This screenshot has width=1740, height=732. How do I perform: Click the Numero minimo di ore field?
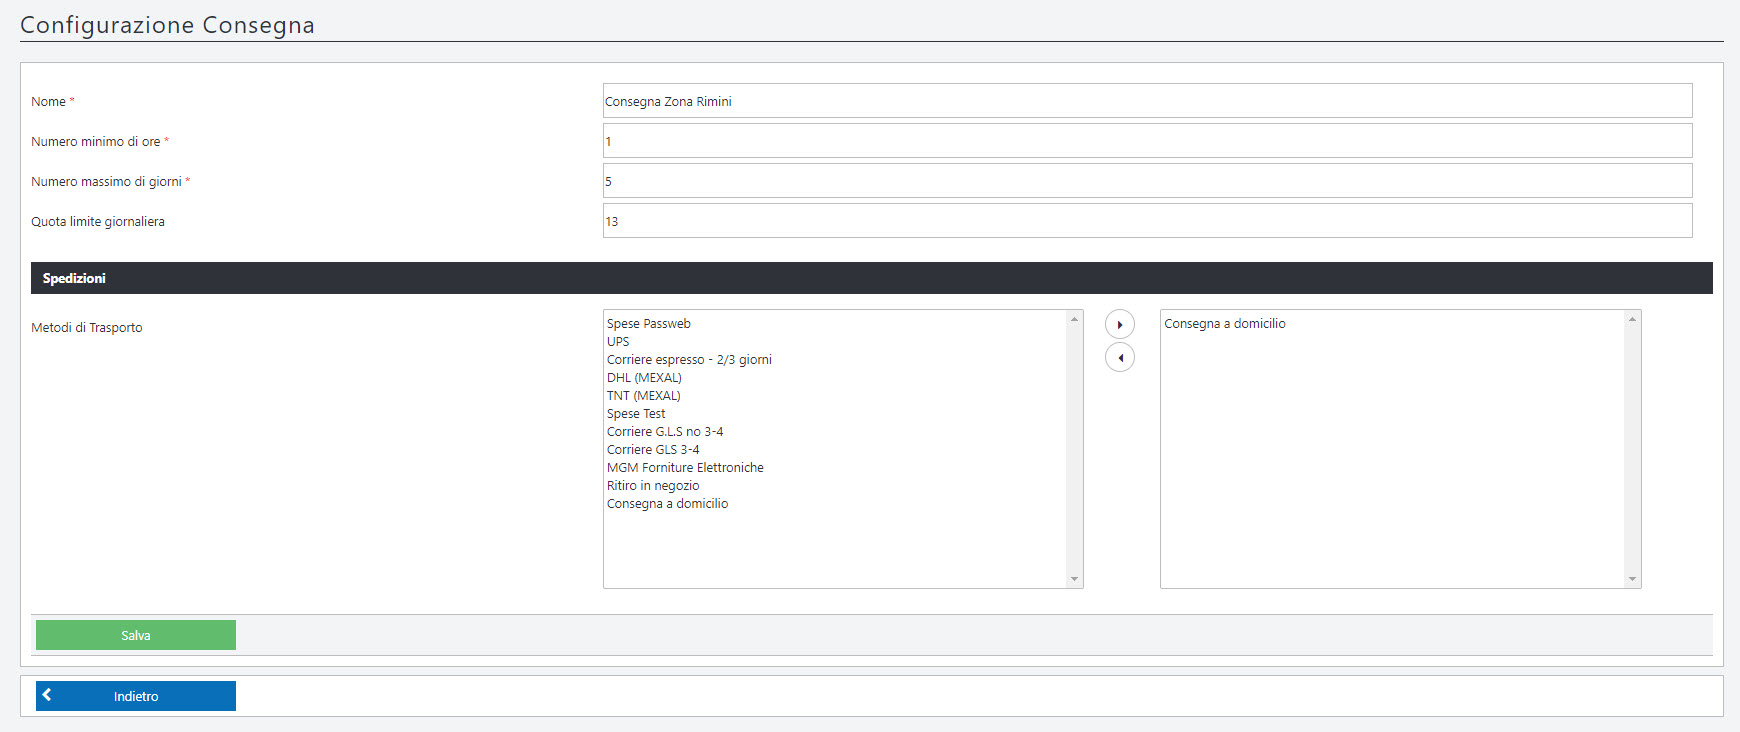click(x=1146, y=141)
